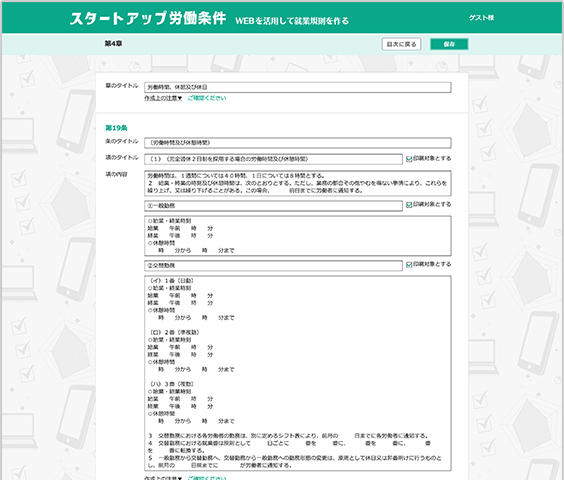Toggle 印刷対象とする checkbox beside ②交替勤務
The width and height of the screenshot is (564, 480).
409,264
